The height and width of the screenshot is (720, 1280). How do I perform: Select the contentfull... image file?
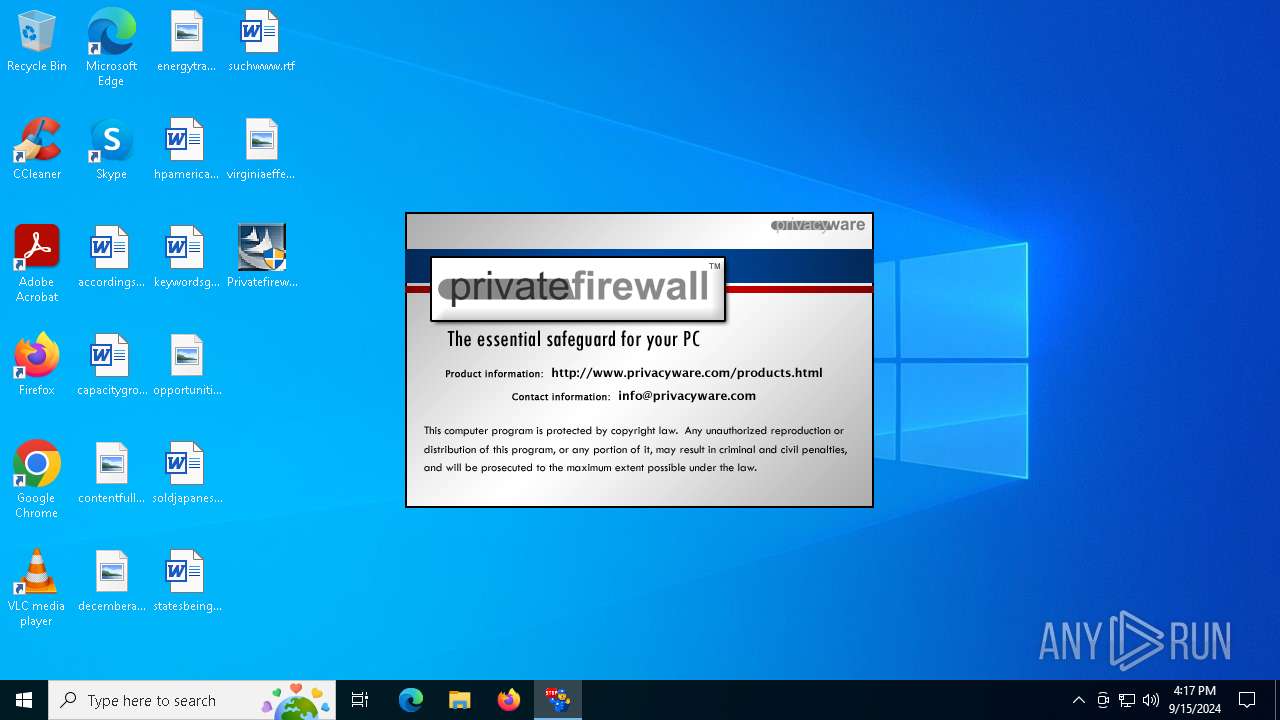[111, 474]
